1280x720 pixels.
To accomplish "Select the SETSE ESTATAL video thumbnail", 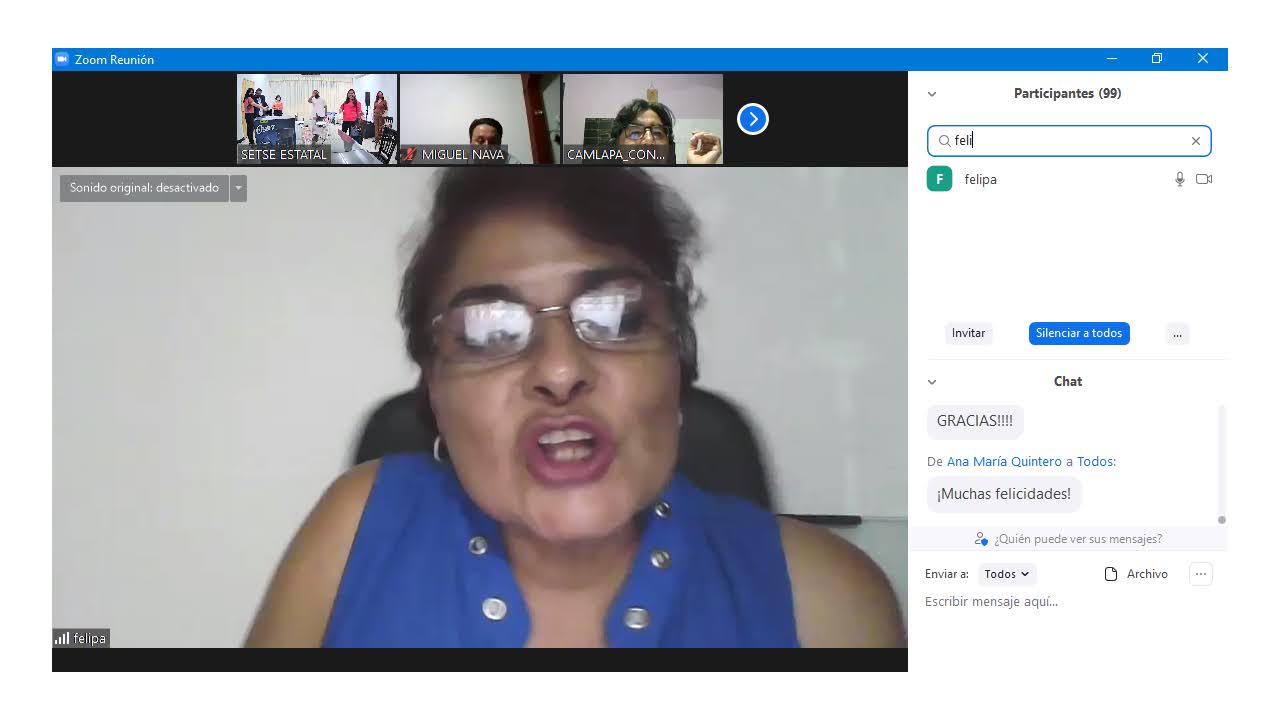I will pyautogui.click(x=317, y=119).
